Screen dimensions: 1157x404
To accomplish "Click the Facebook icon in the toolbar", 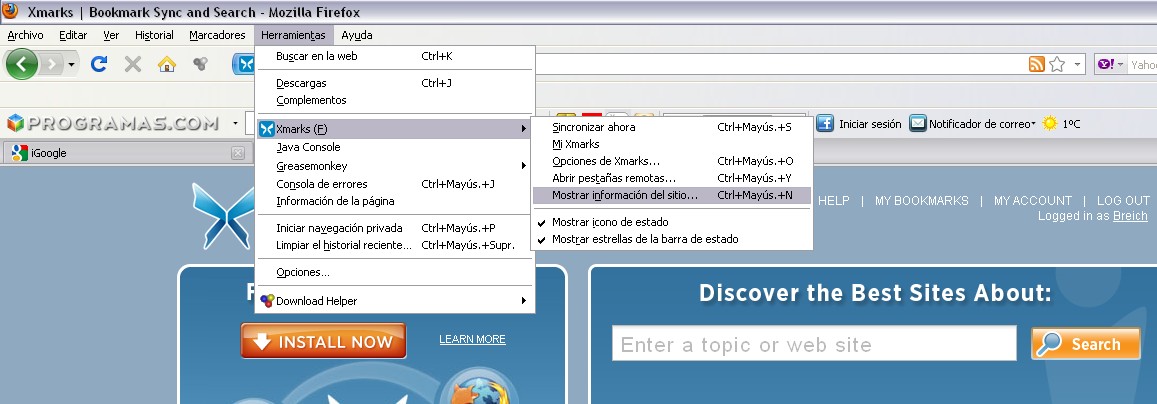I will click(x=825, y=124).
